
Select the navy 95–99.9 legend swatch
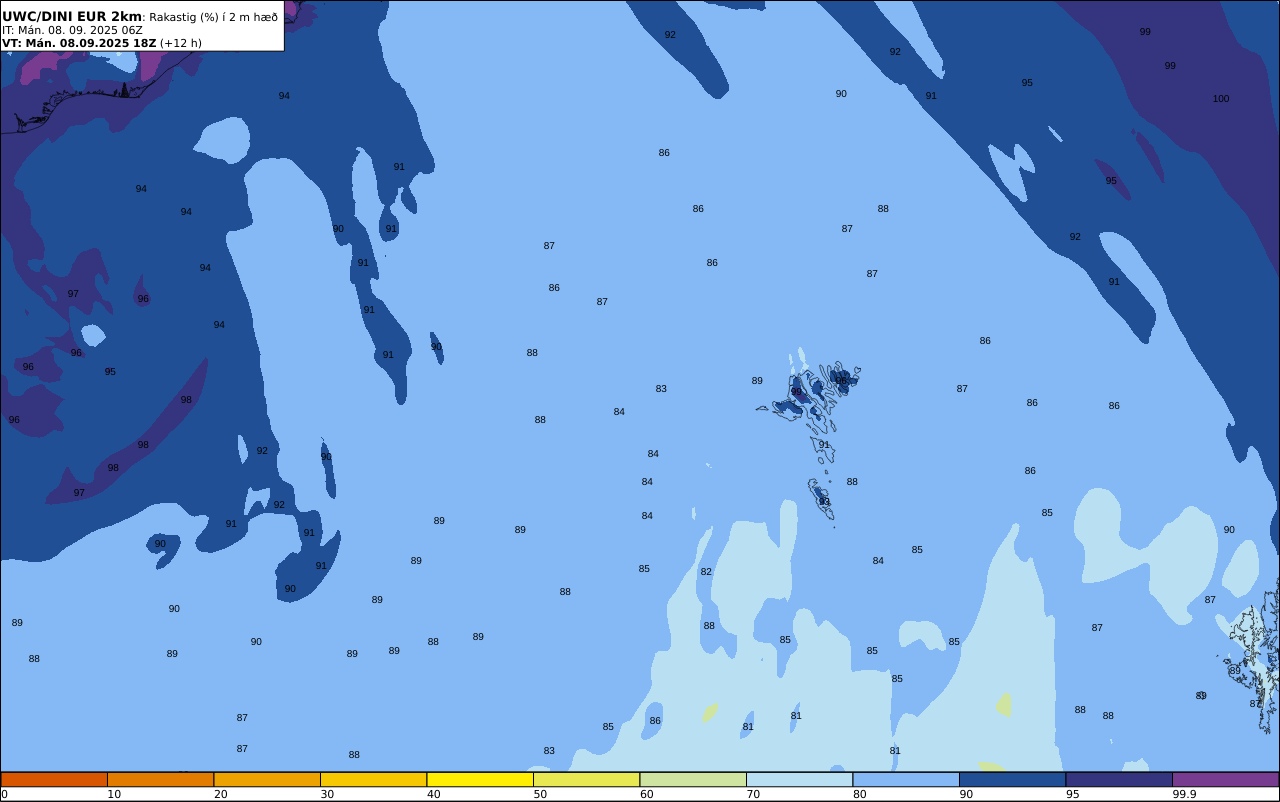pos(1119,779)
